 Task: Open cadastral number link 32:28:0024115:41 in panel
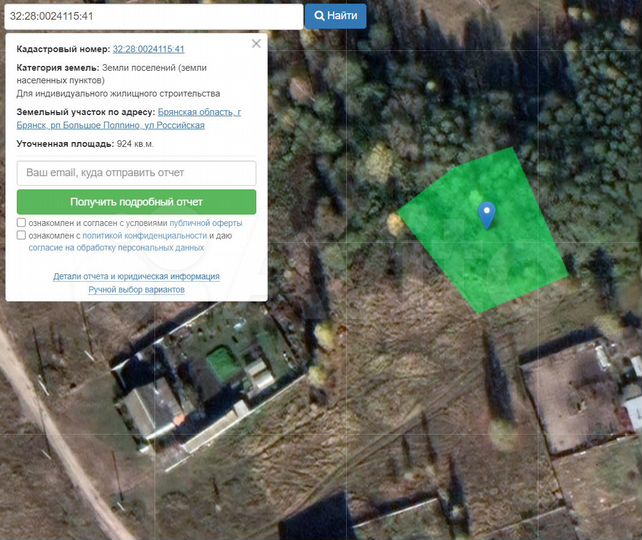click(148, 48)
